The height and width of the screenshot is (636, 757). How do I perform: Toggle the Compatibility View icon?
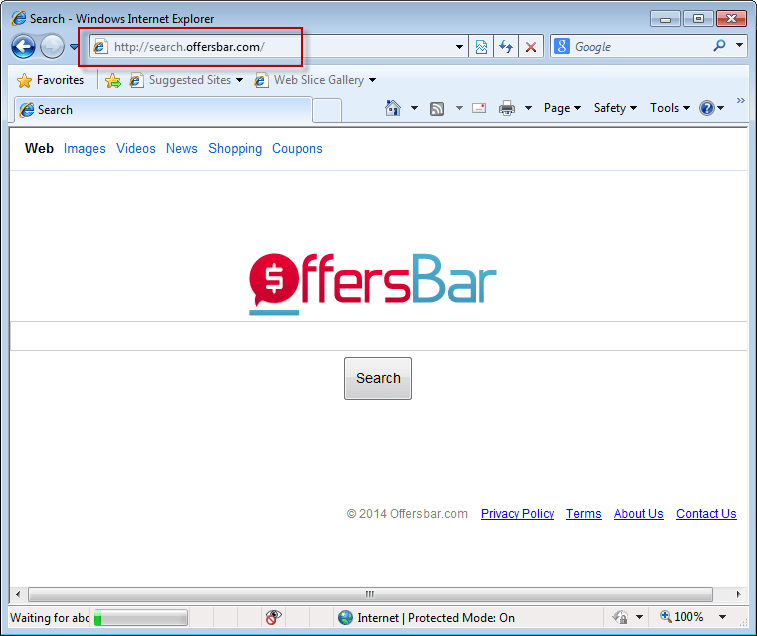(x=481, y=47)
